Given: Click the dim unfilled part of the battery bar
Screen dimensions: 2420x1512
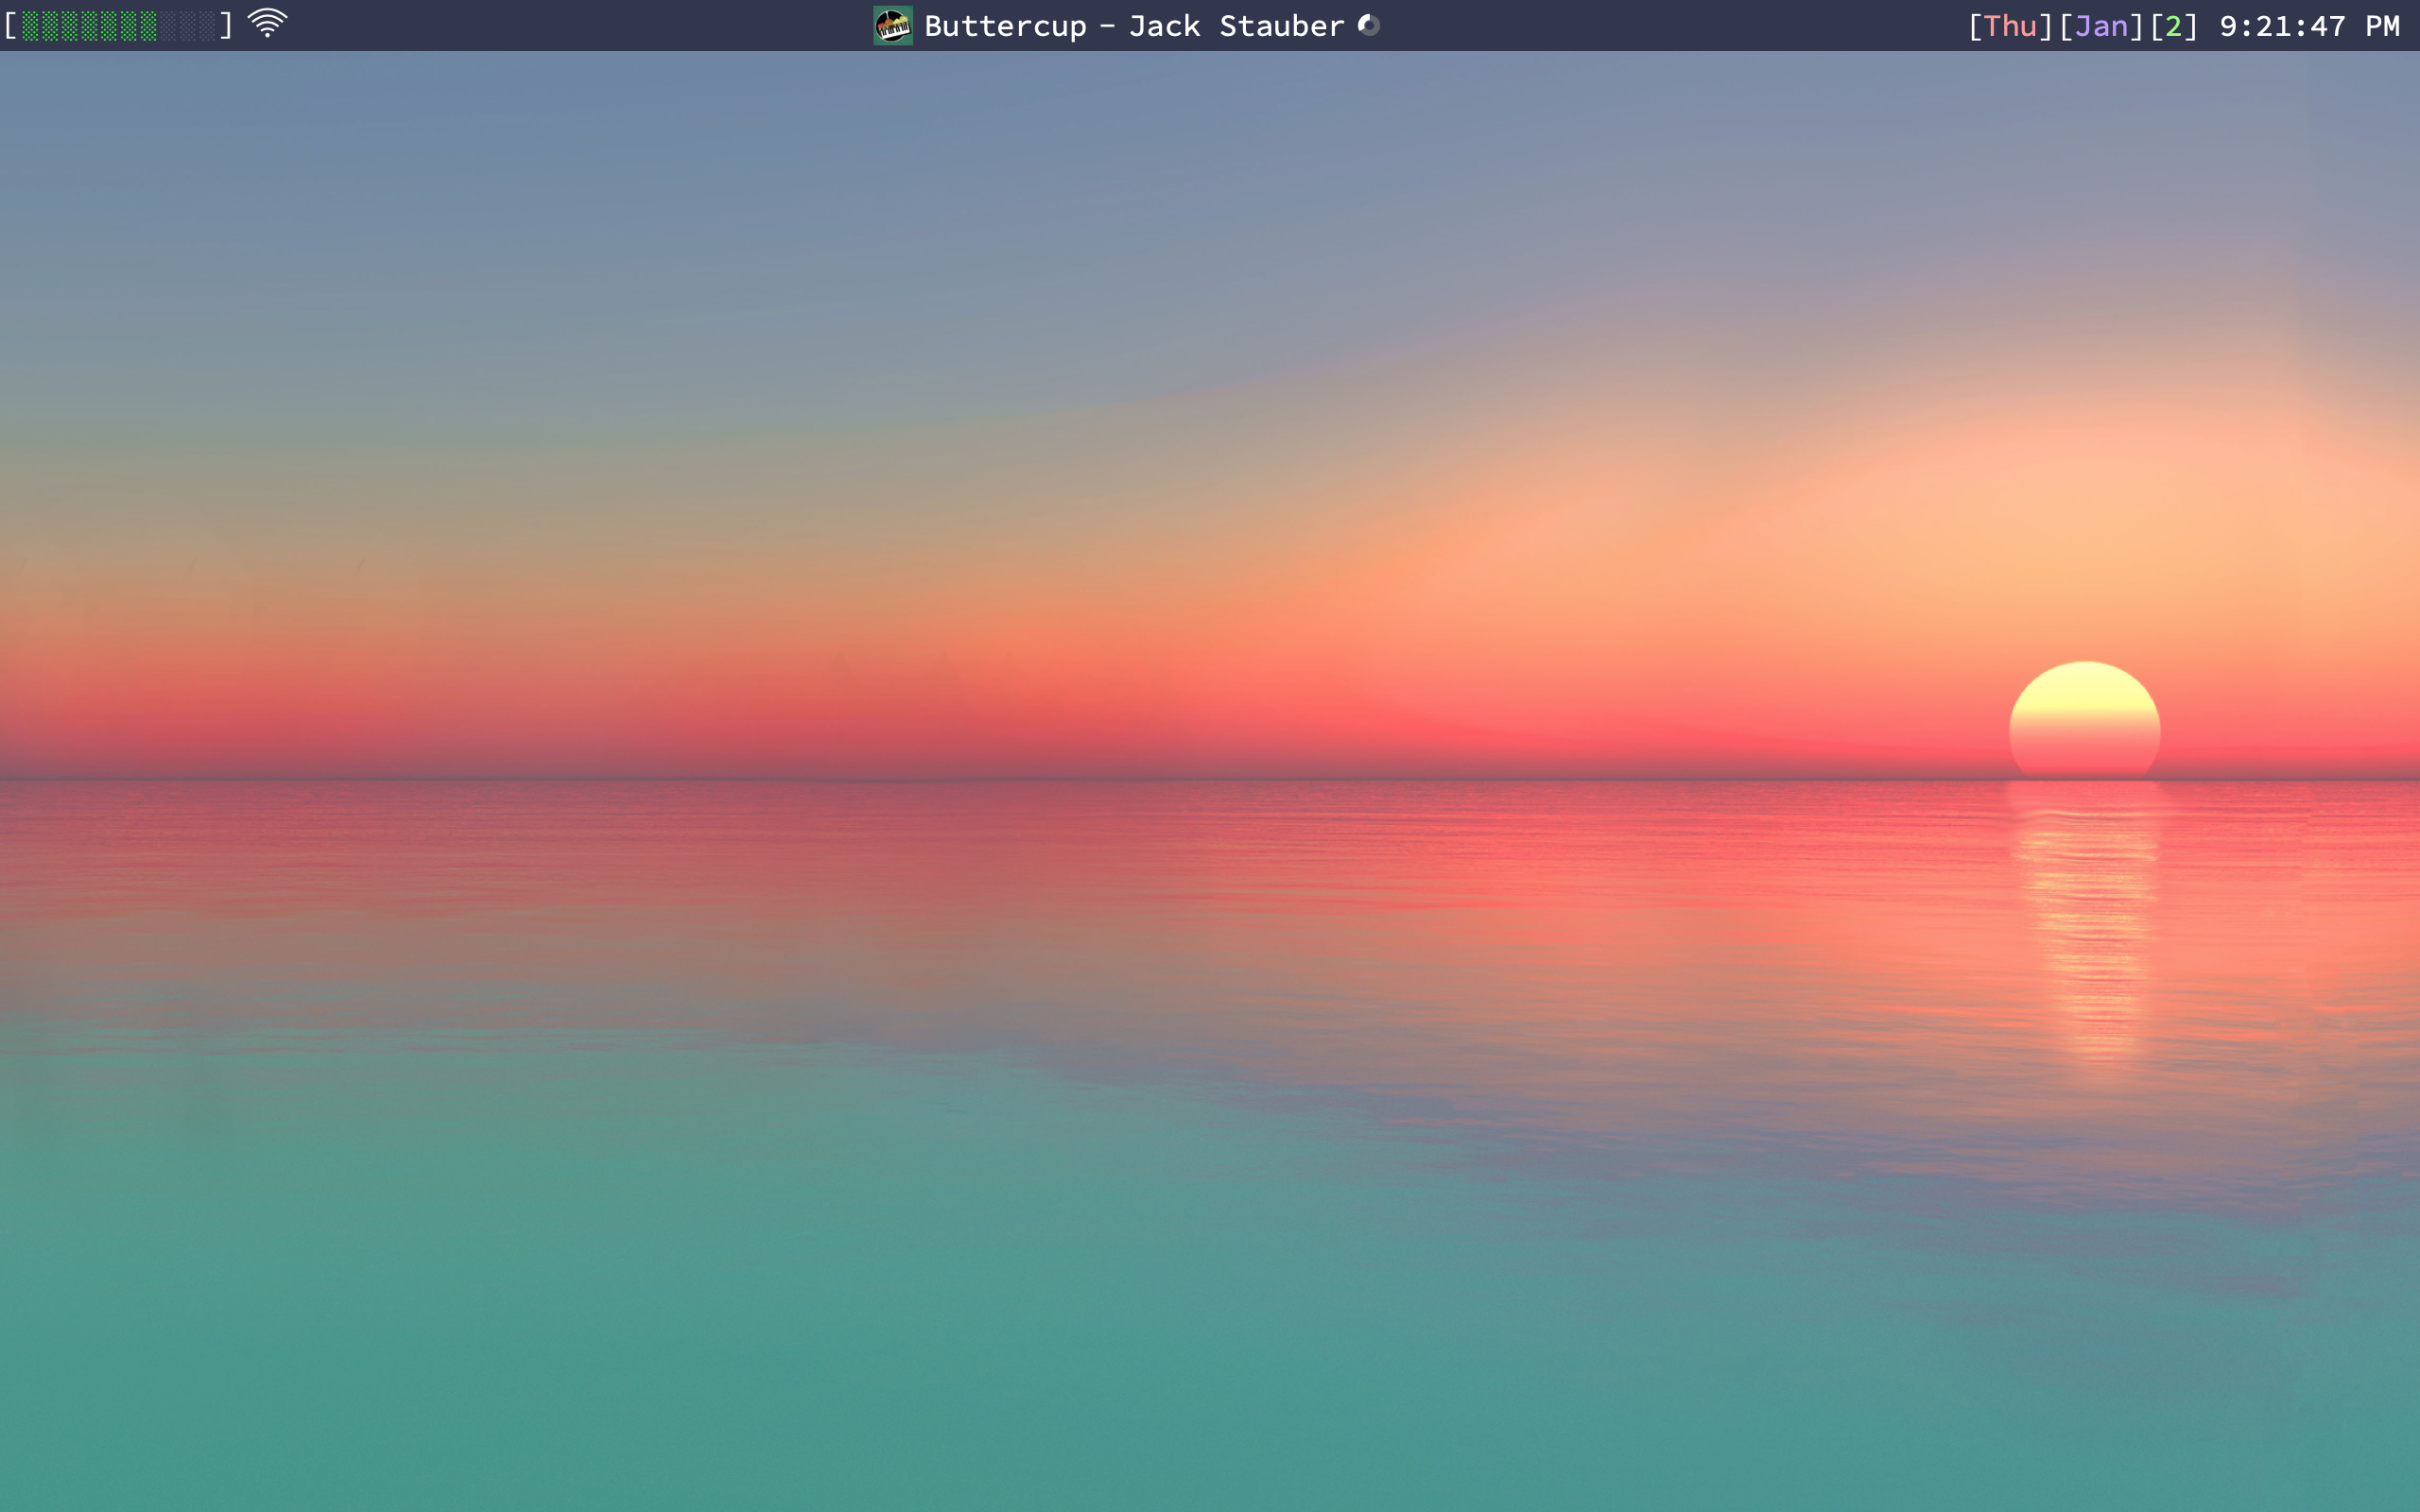Looking at the screenshot, I should 188,26.
